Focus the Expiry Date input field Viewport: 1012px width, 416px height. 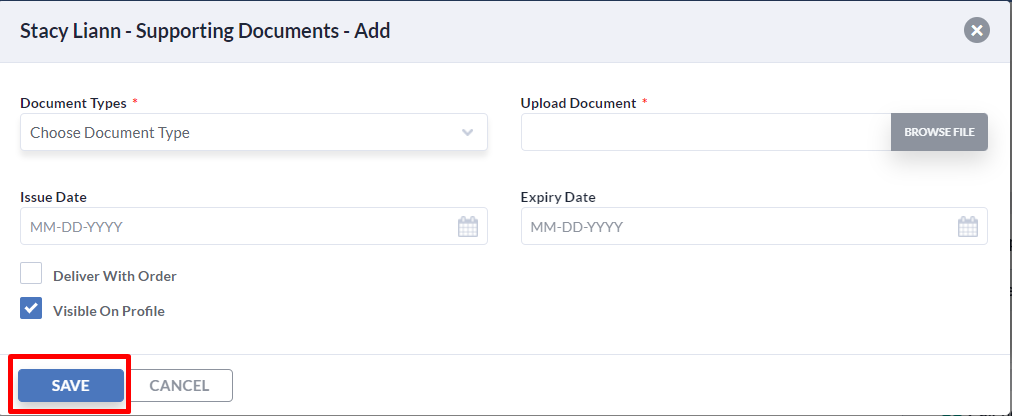click(x=754, y=226)
